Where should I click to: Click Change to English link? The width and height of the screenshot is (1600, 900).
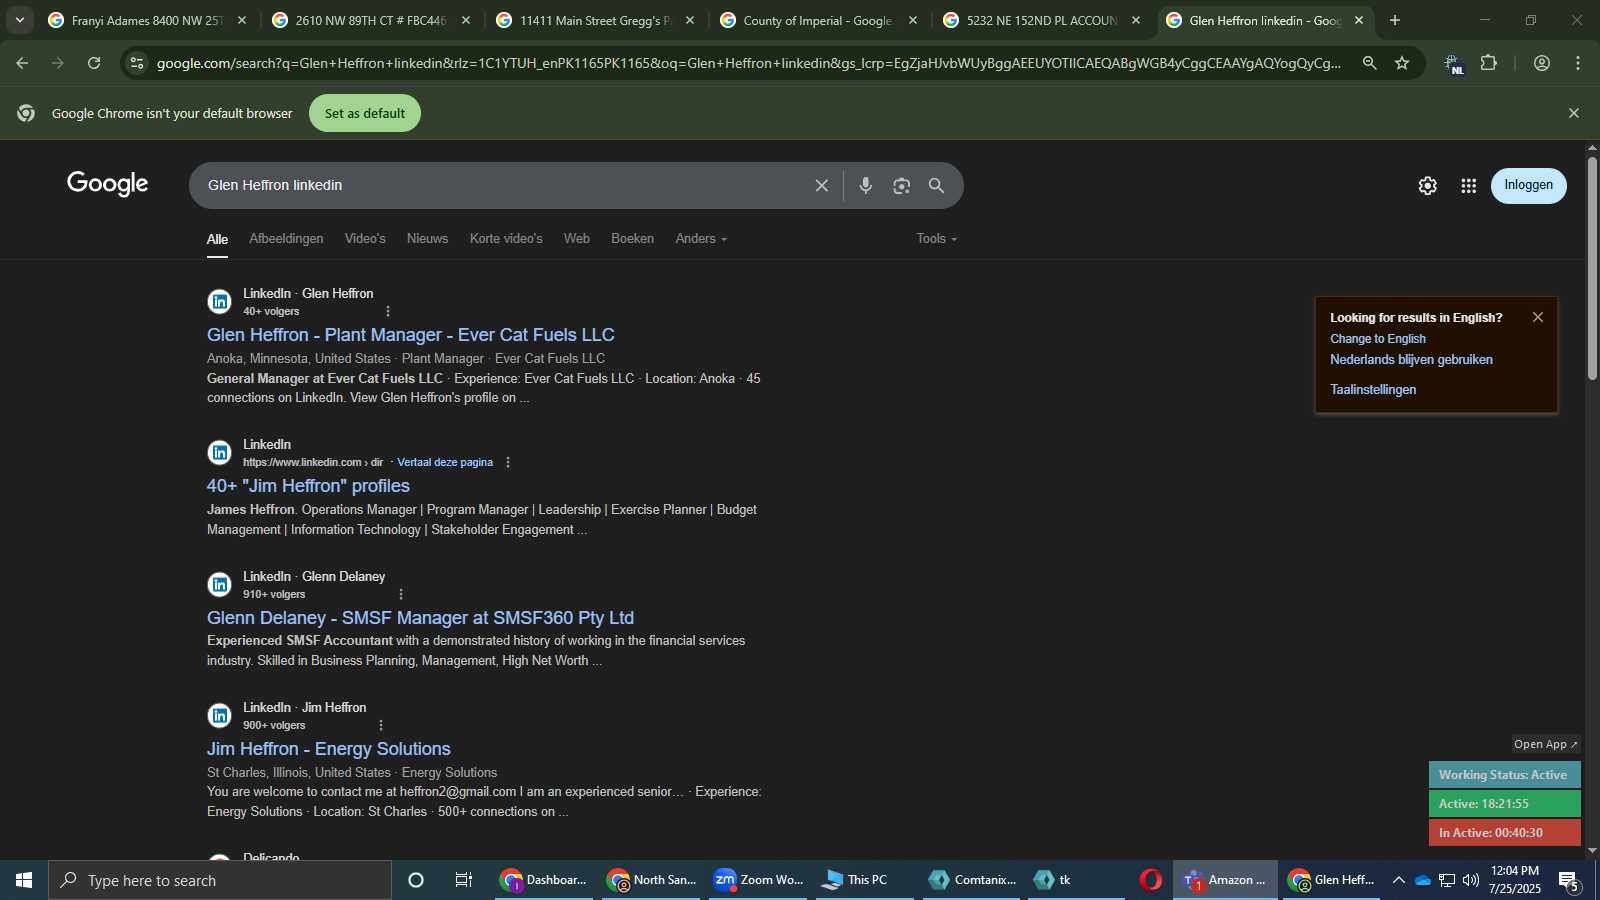point(1378,339)
